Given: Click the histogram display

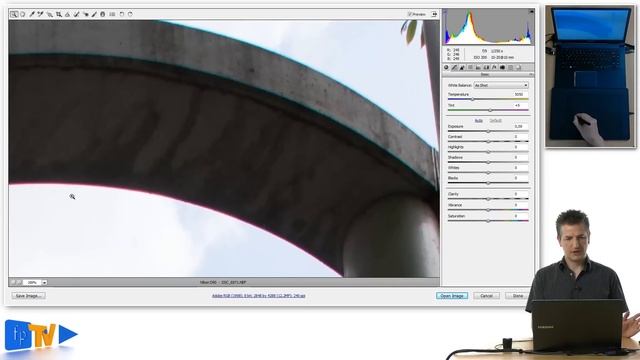Looking at the screenshot, I should (489, 27).
